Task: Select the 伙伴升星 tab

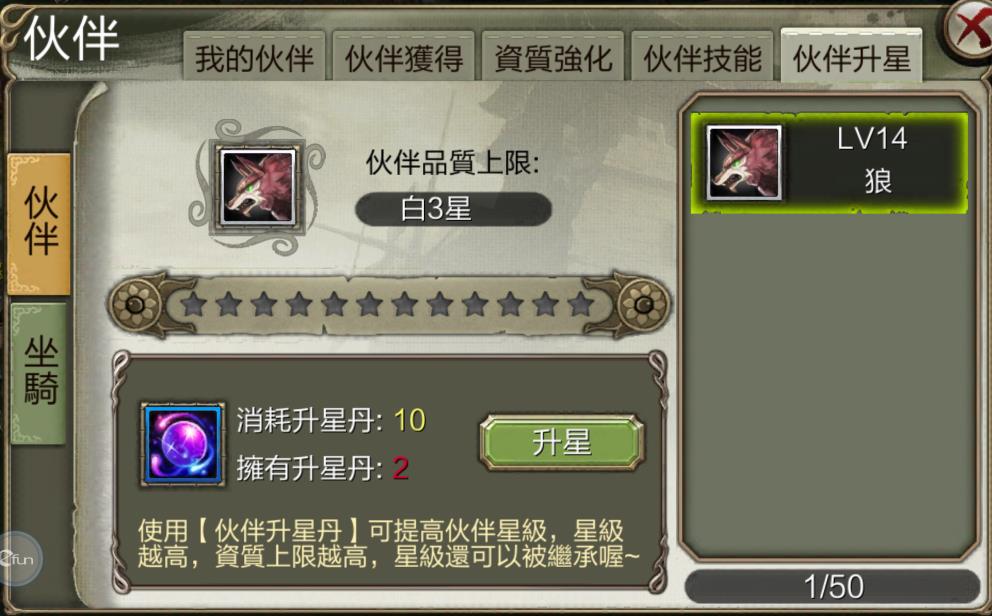Action: click(x=852, y=56)
